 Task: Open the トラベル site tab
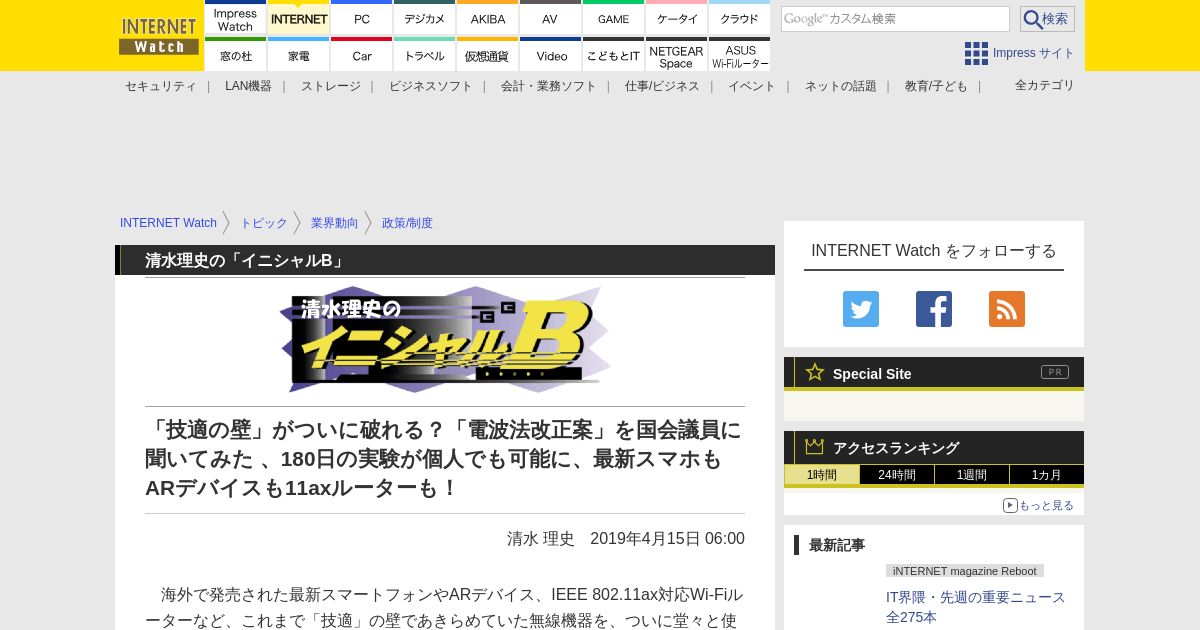pos(425,55)
